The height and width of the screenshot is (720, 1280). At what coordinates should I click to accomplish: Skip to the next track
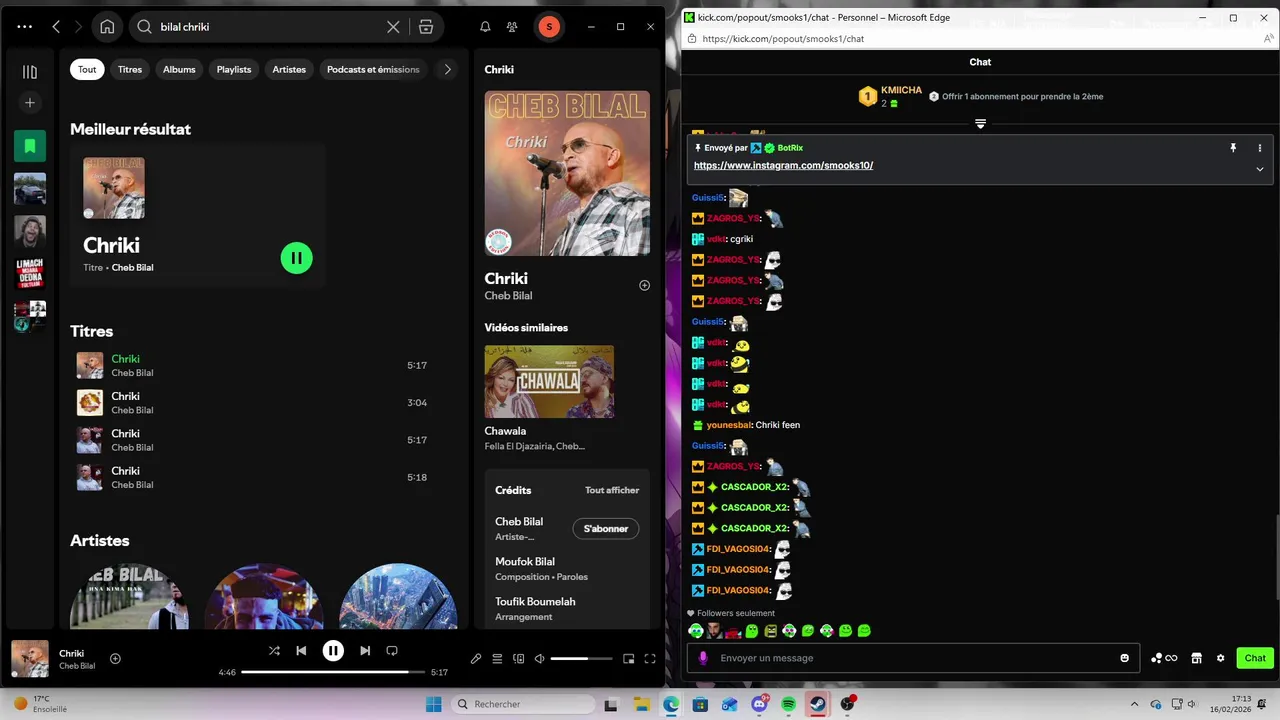coord(365,650)
